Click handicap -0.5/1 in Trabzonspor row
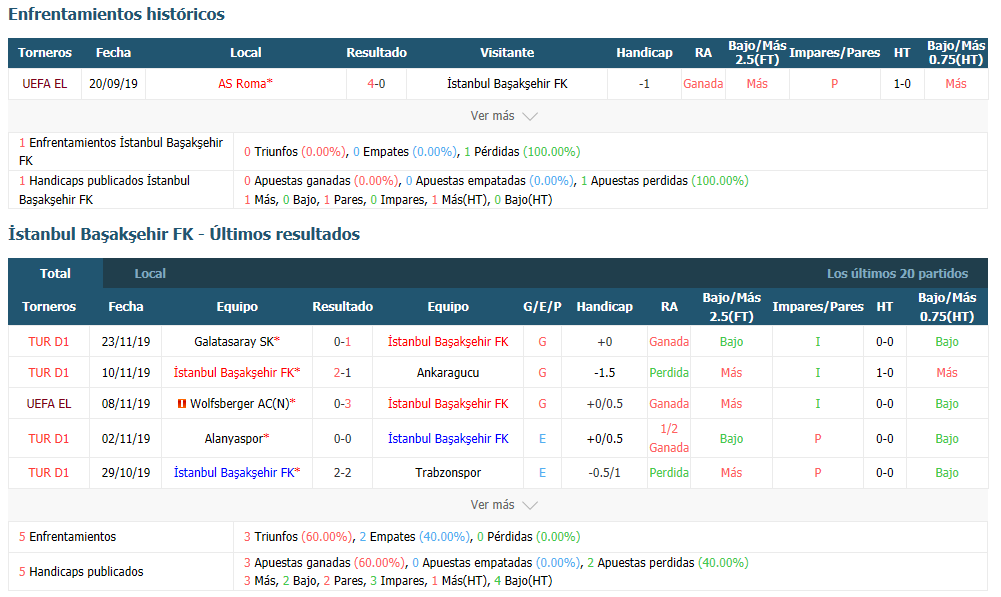This screenshot has width=1001, height=597. point(605,473)
